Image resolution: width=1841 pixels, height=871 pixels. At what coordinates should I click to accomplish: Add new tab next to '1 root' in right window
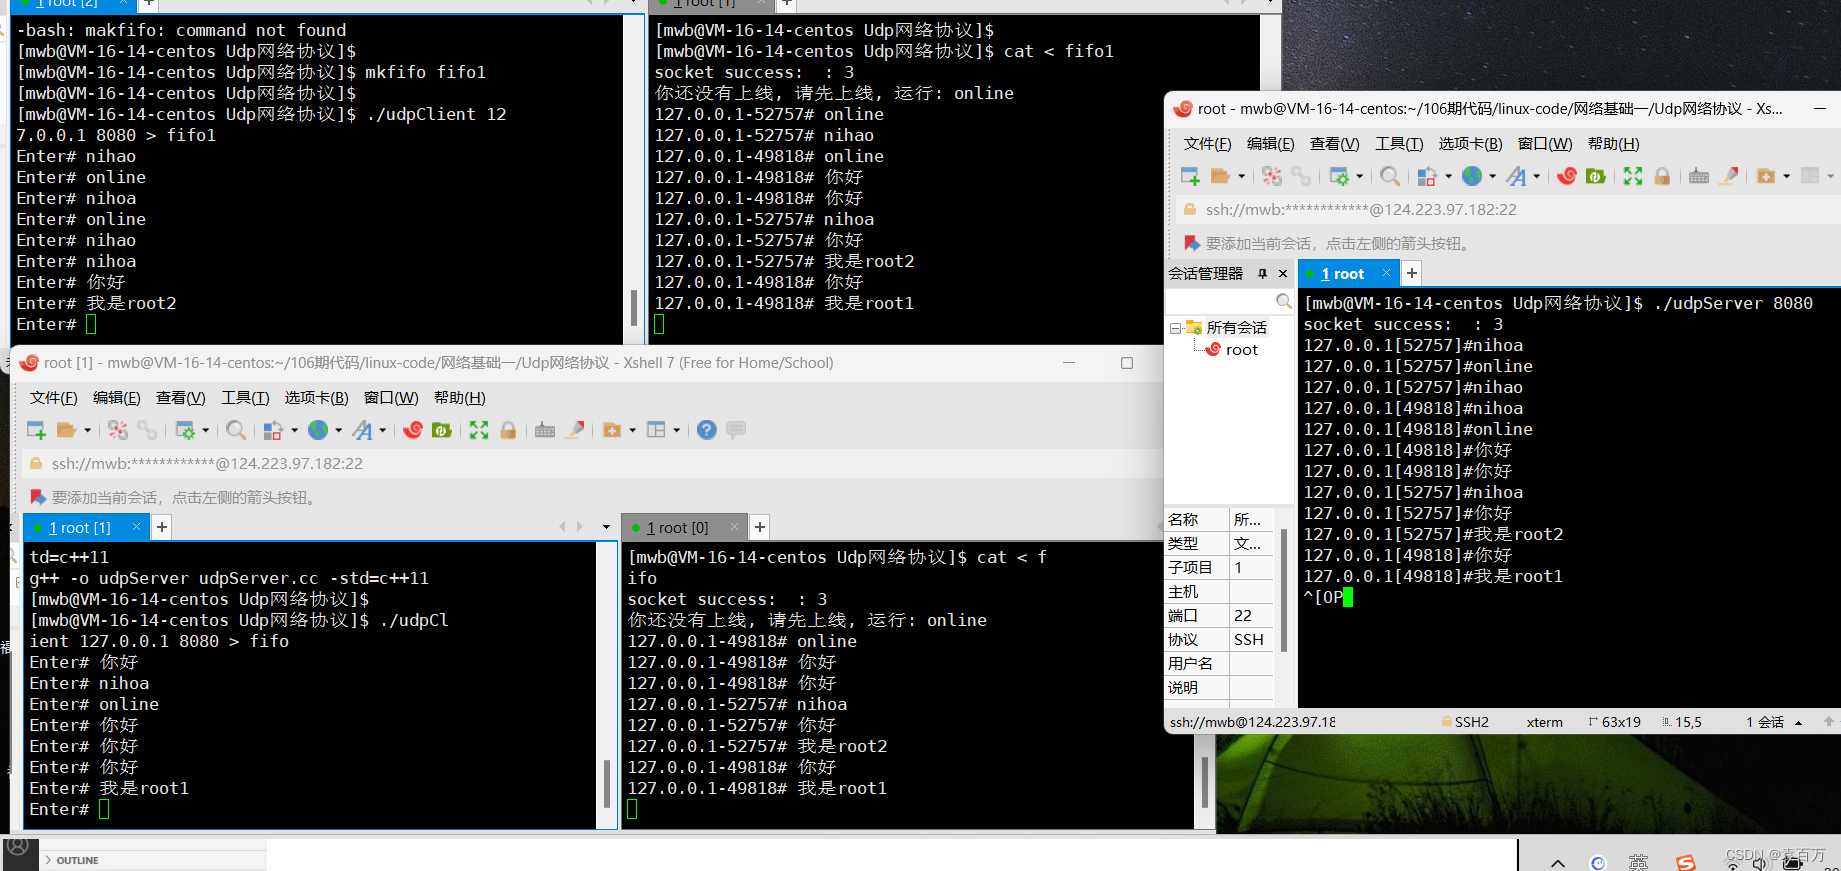point(1412,273)
